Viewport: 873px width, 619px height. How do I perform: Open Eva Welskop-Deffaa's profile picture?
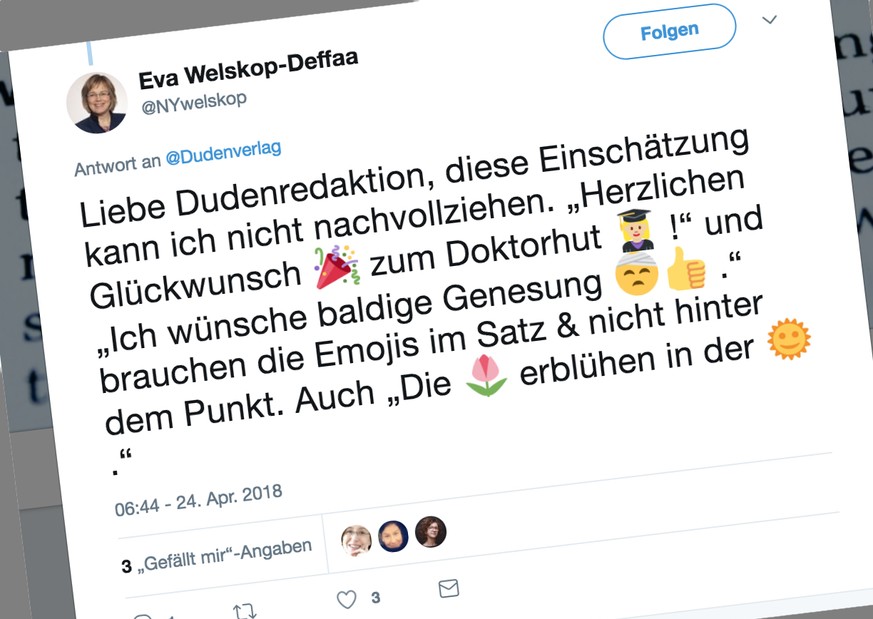pos(97,103)
